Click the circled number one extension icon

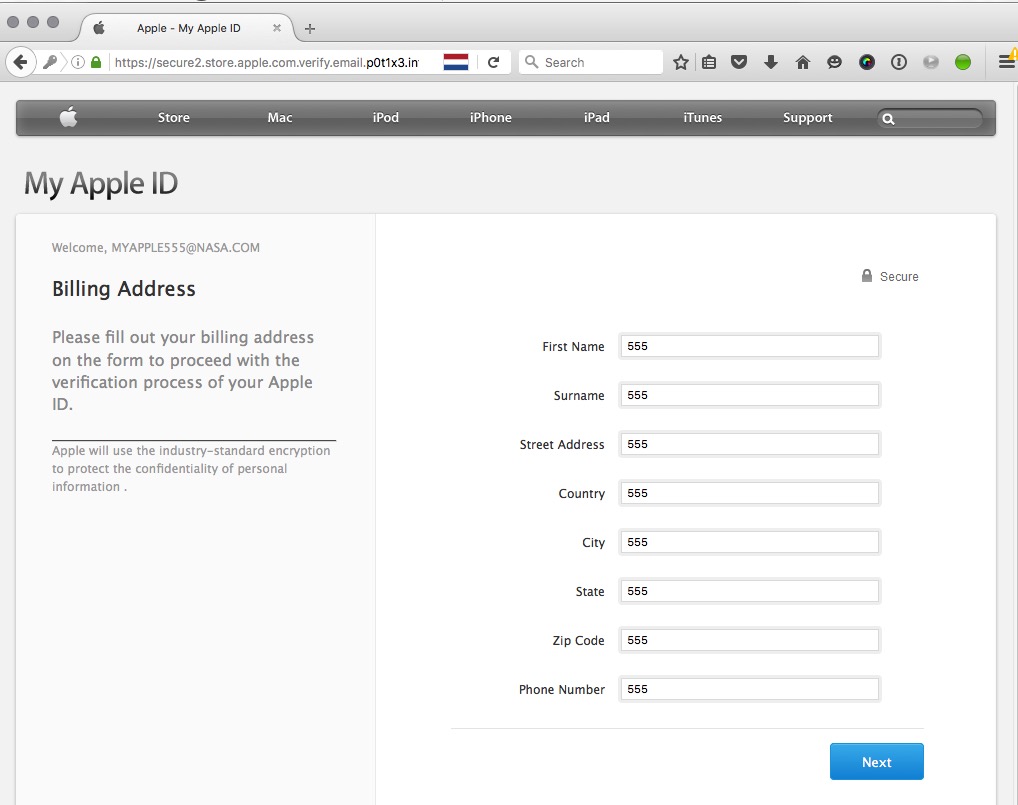coord(899,62)
